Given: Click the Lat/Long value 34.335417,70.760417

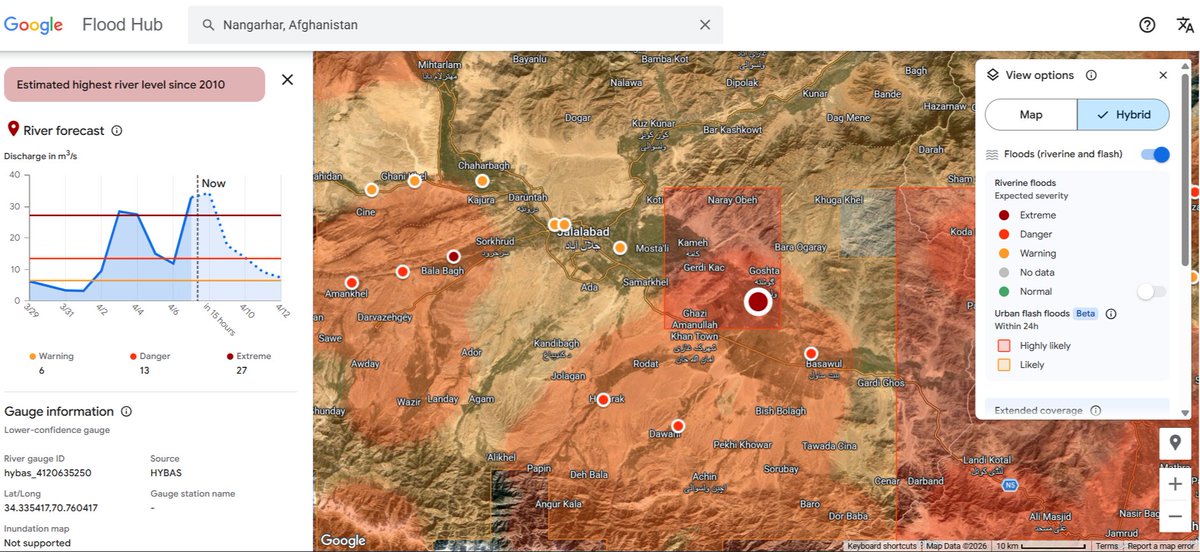Looking at the screenshot, I should pyautogui.click(x=51, y=508).
